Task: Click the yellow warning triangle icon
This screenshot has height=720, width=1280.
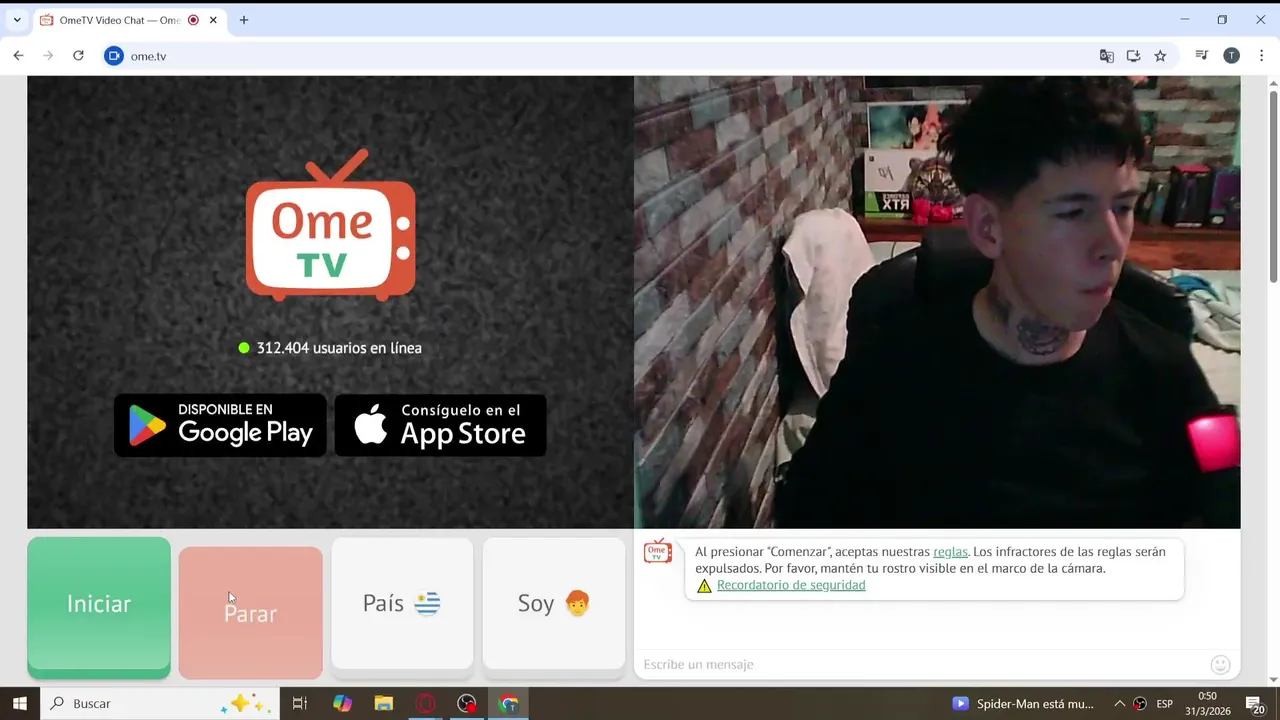Action: click(704, 586)
